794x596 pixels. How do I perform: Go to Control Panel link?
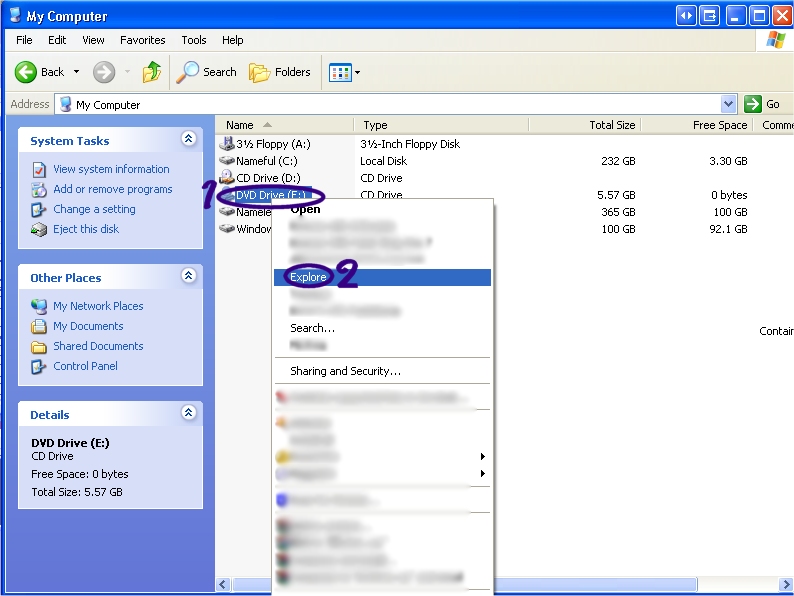pyautogui.click(x=85, y=366)
